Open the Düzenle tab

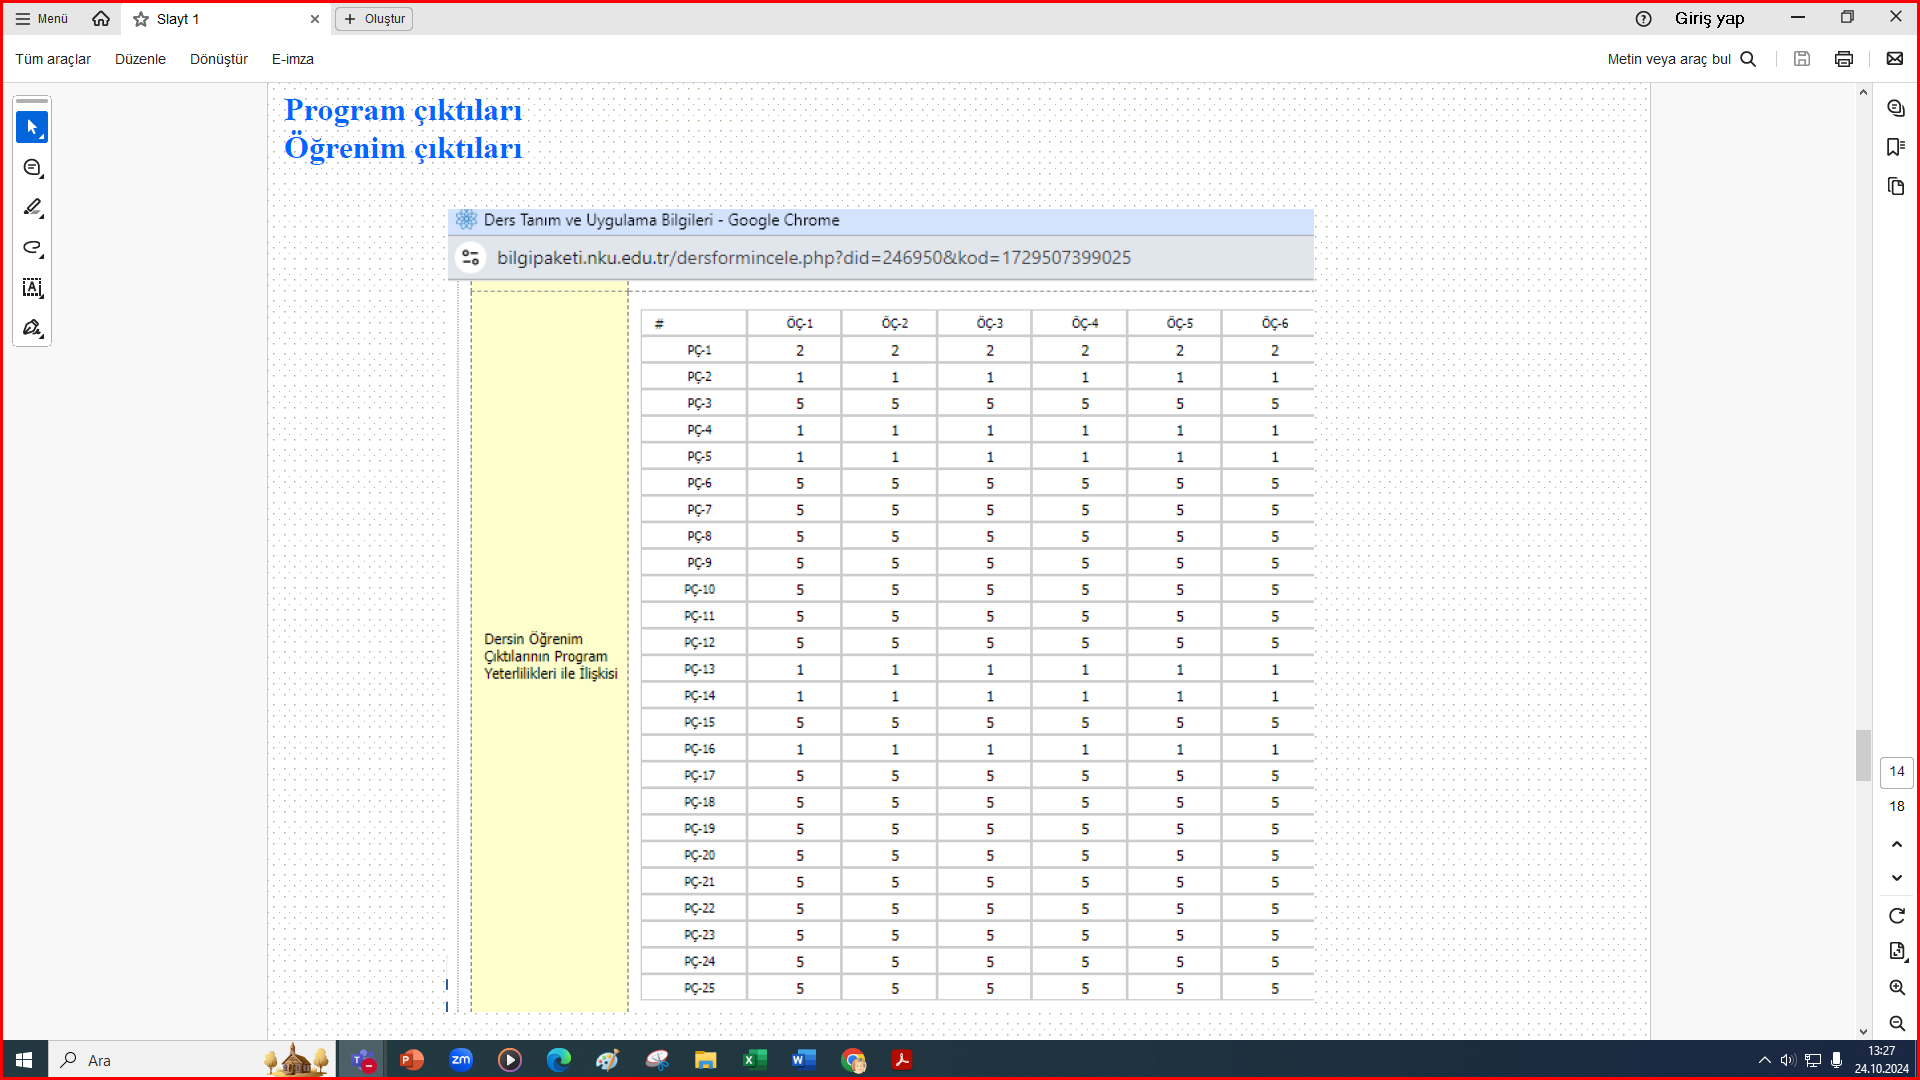tap(140, 59)
